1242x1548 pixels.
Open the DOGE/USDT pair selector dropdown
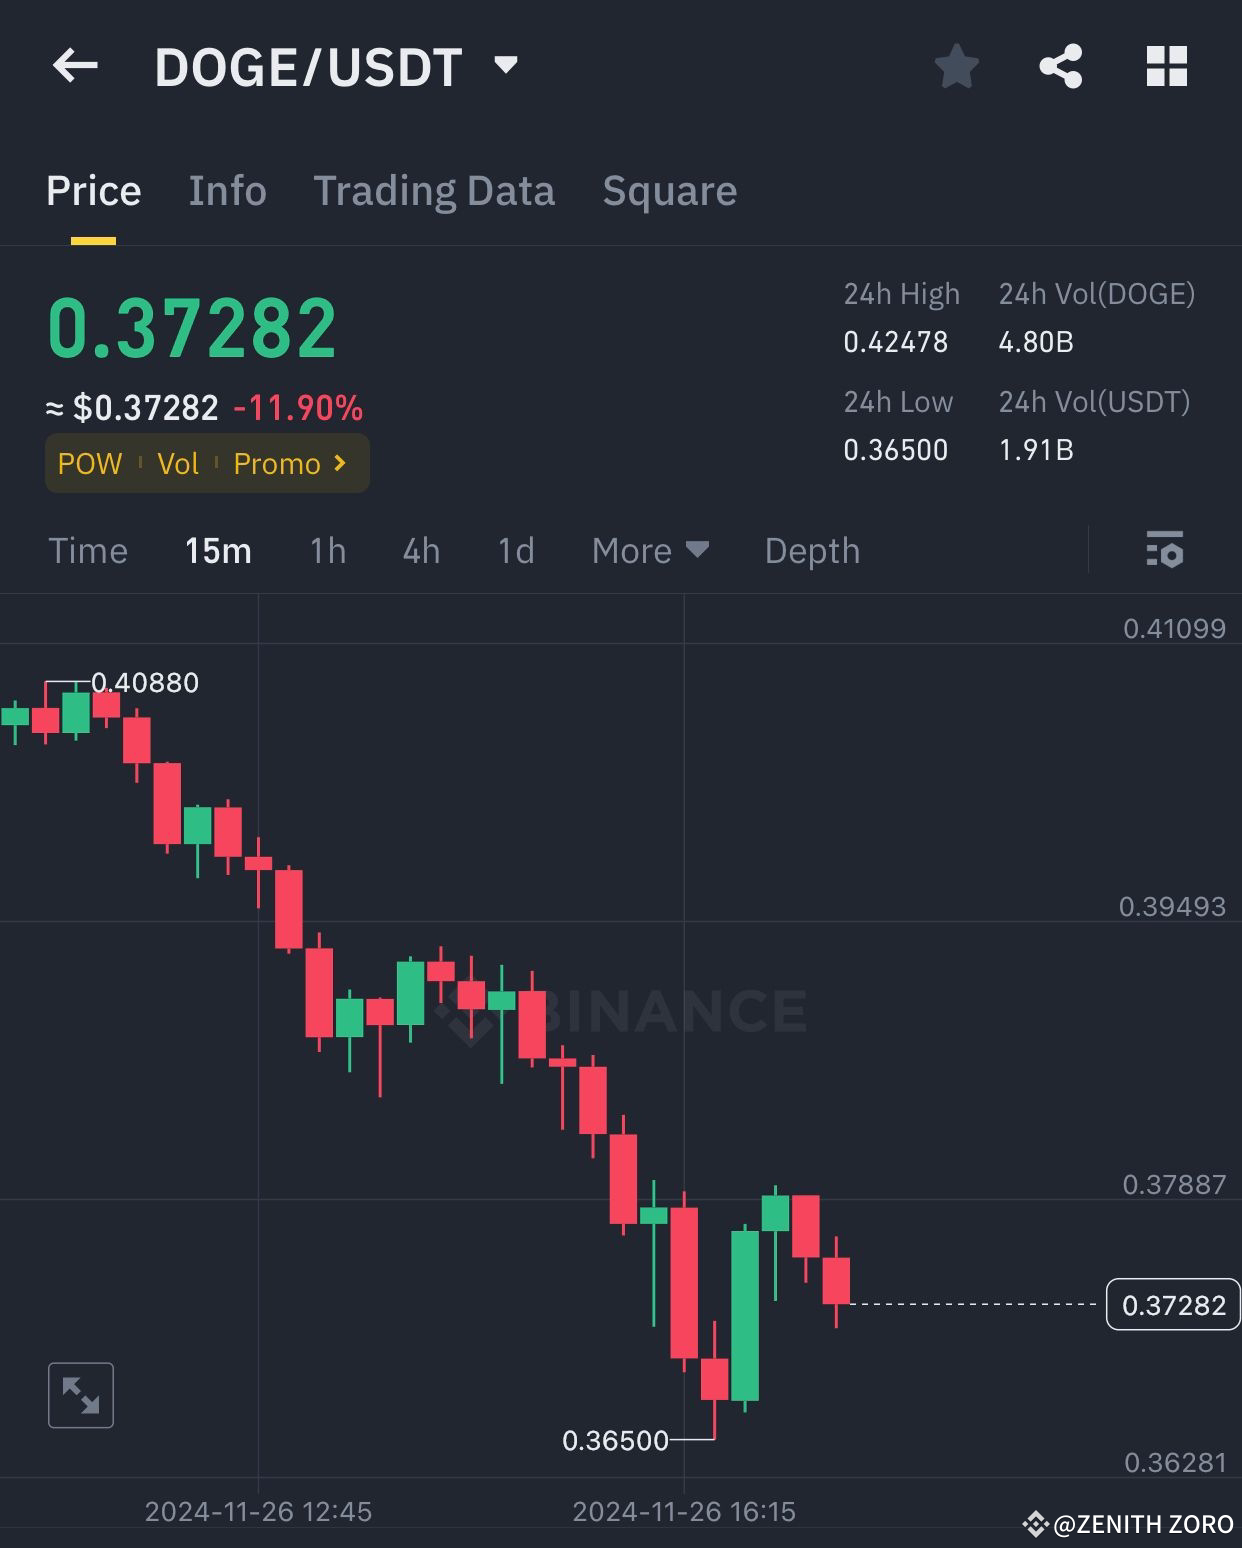pyautogui.click(x=505, y=64)
